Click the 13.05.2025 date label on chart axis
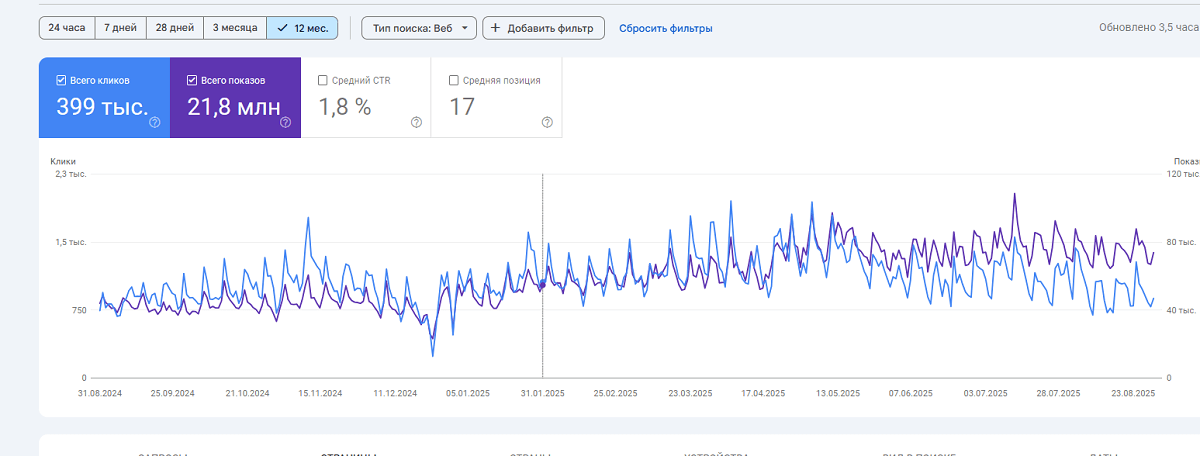 click(x=838, y=394)
